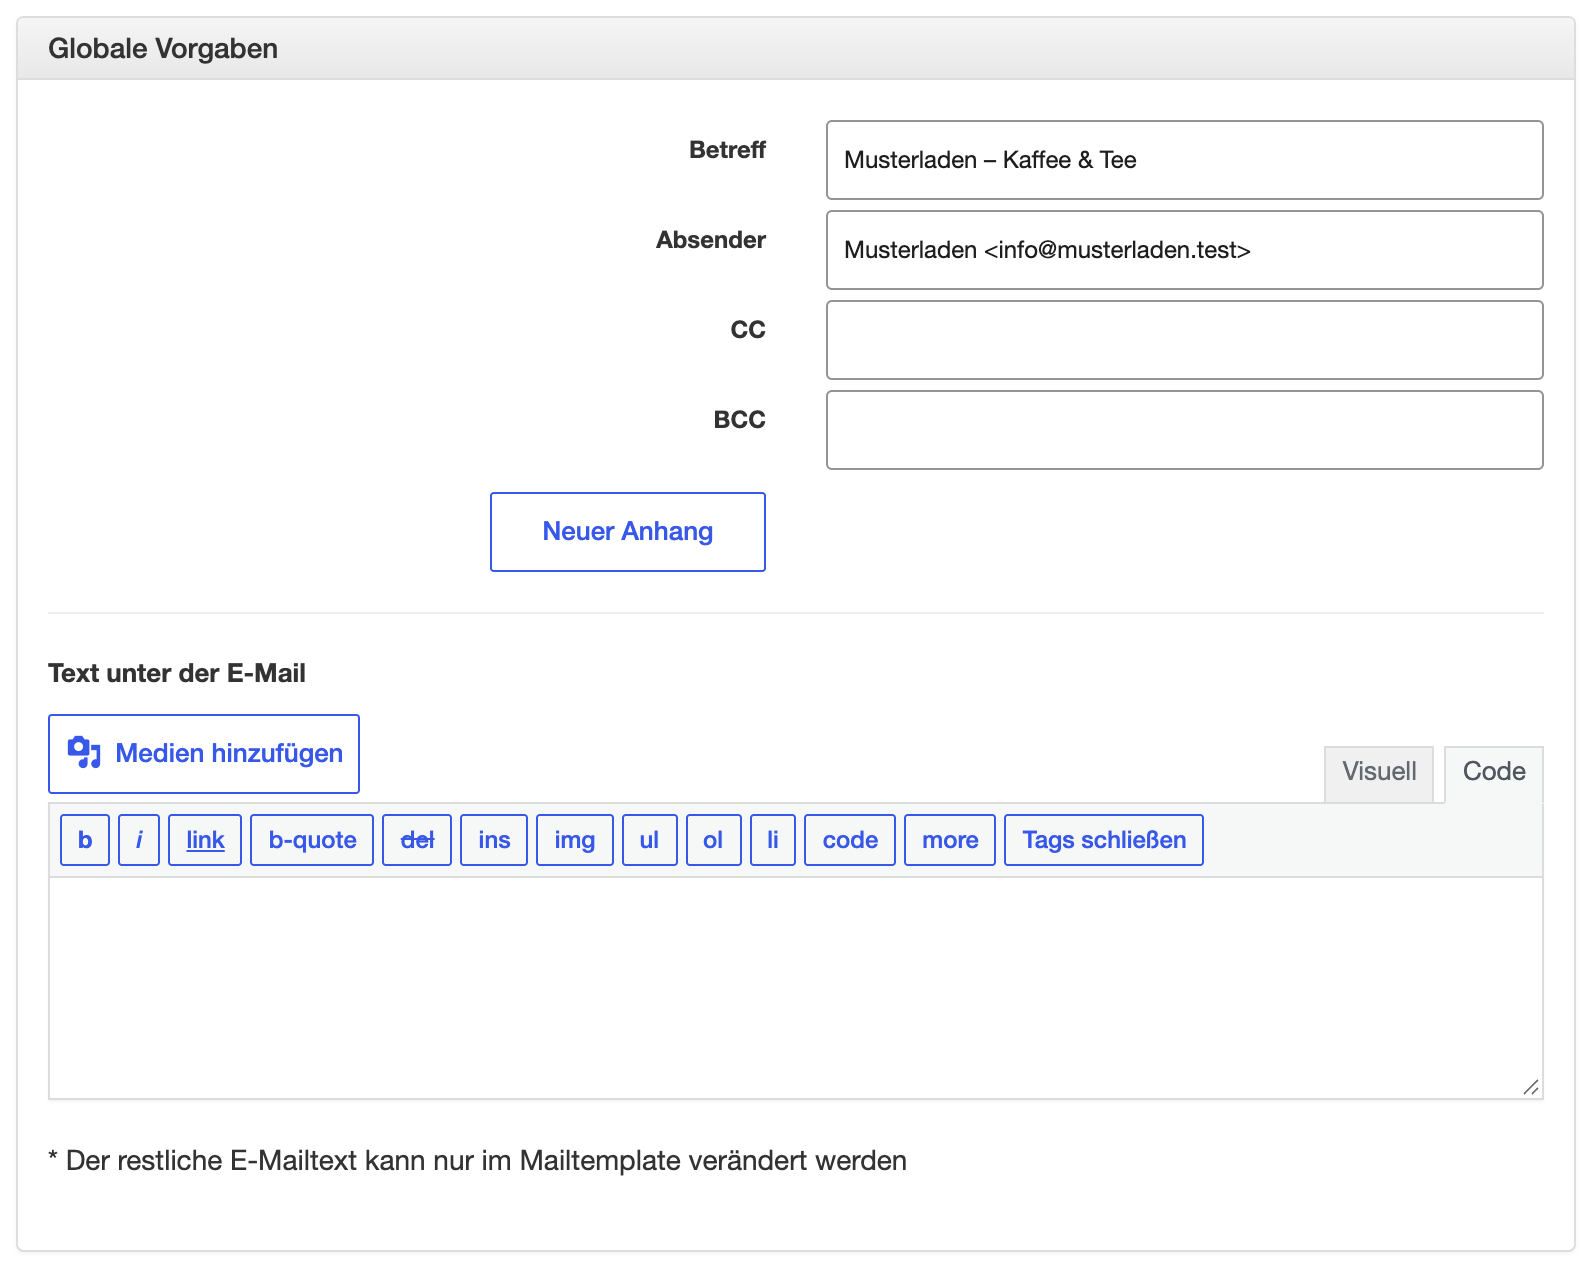Click the Globale Vorgaben panel header
1592x1268 pixels.
(796, 48)
